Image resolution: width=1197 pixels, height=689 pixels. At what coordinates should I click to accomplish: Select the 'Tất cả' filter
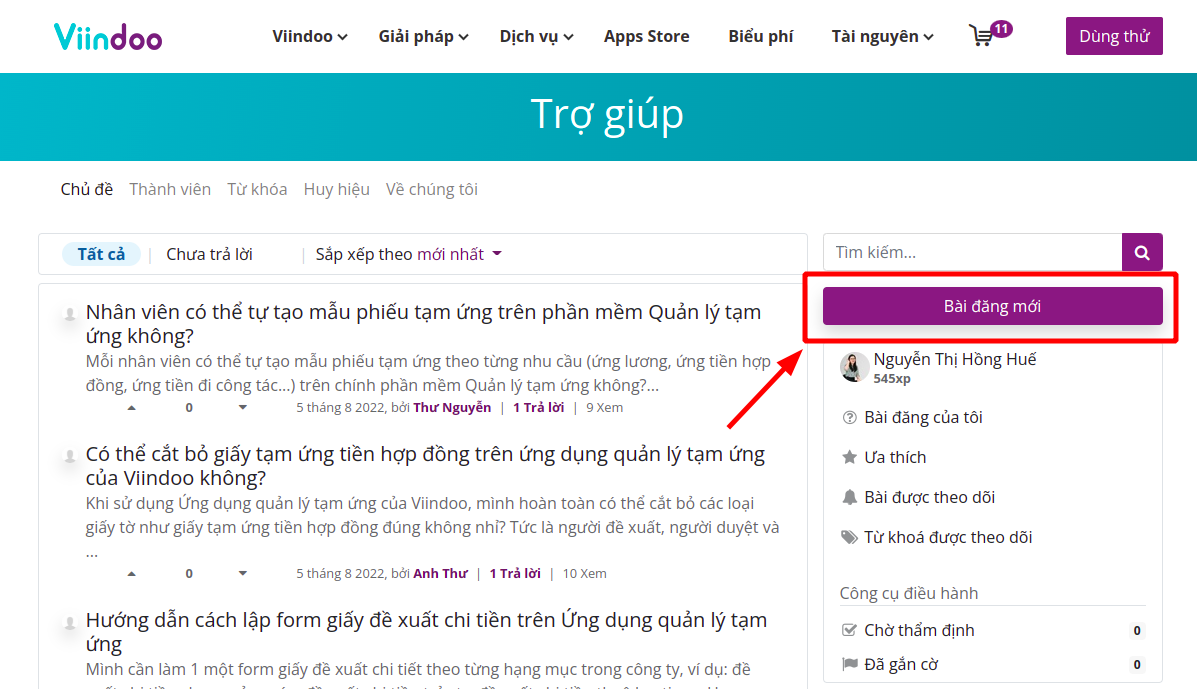pyautogui.click(x=102, y=254)
